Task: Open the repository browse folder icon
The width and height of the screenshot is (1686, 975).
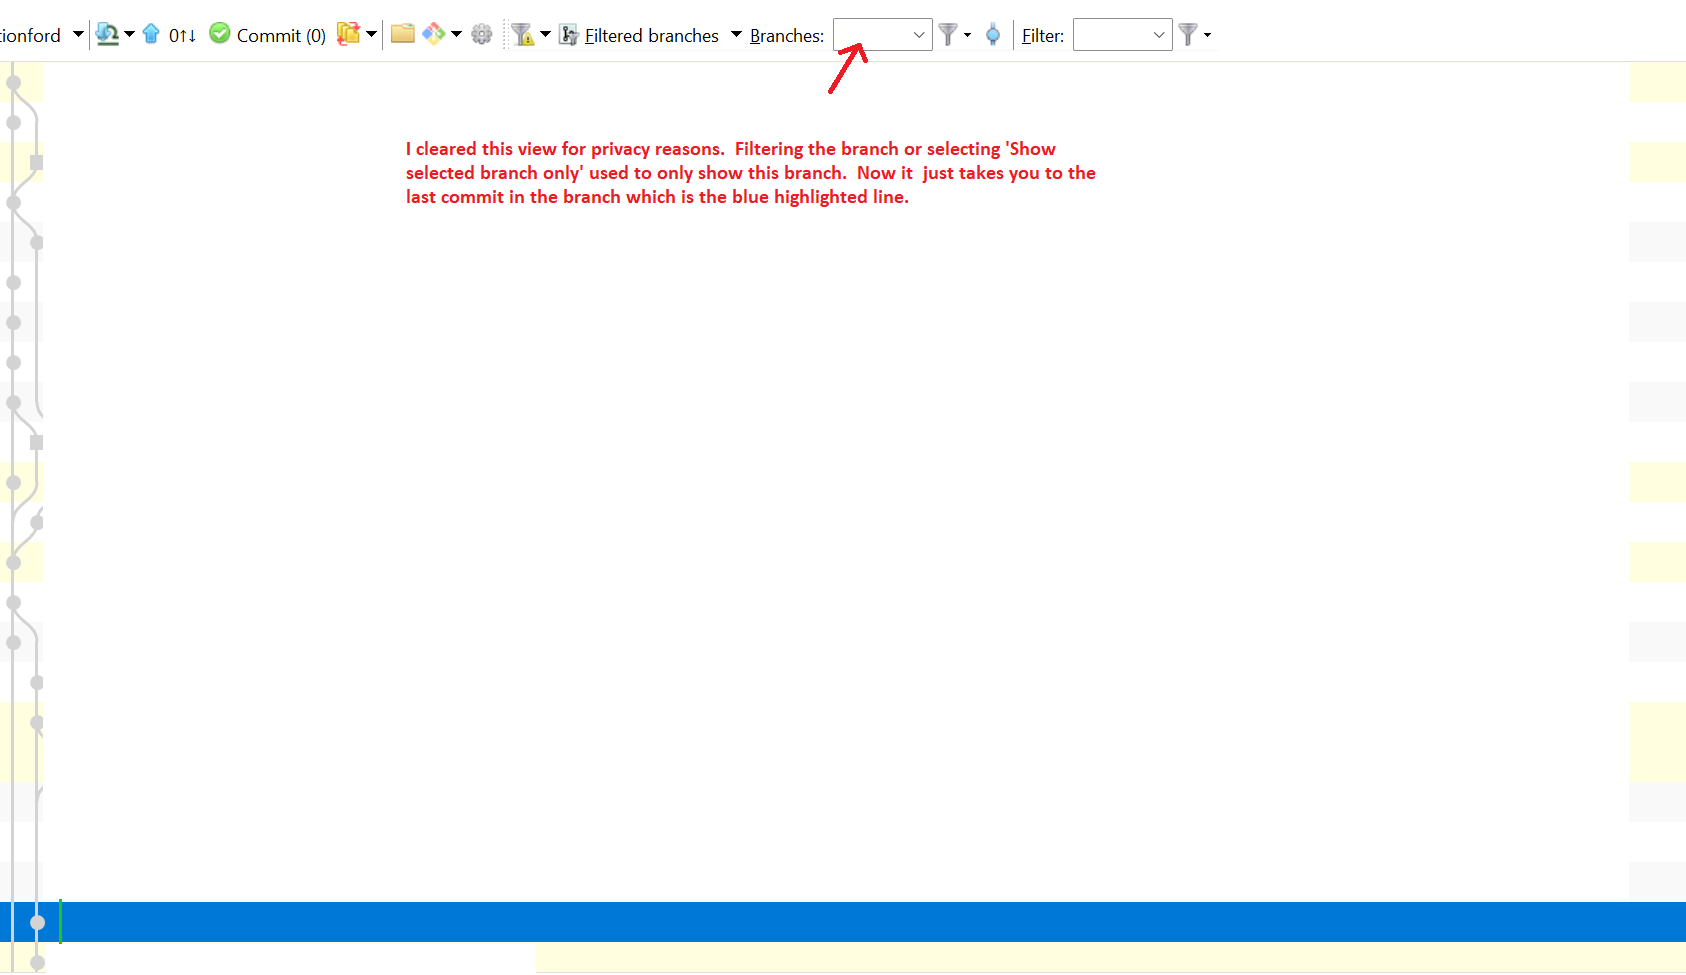Action: coord(403,34)
